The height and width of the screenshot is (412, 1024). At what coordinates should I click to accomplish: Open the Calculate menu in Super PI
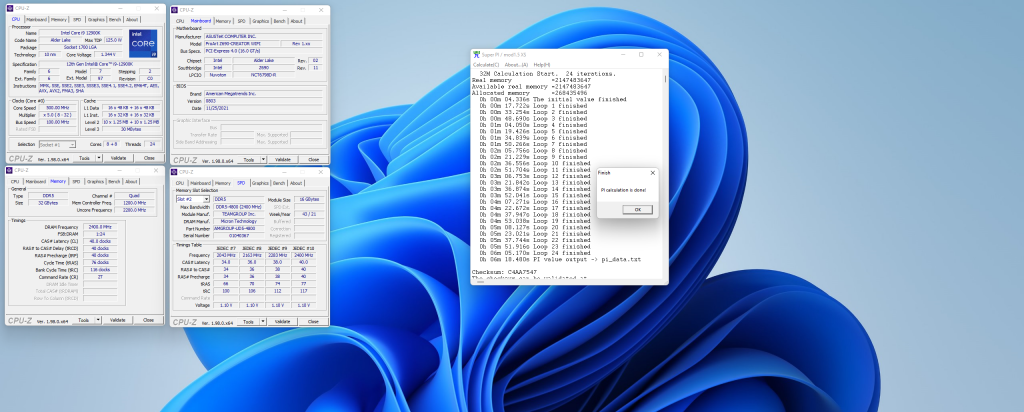486,64
